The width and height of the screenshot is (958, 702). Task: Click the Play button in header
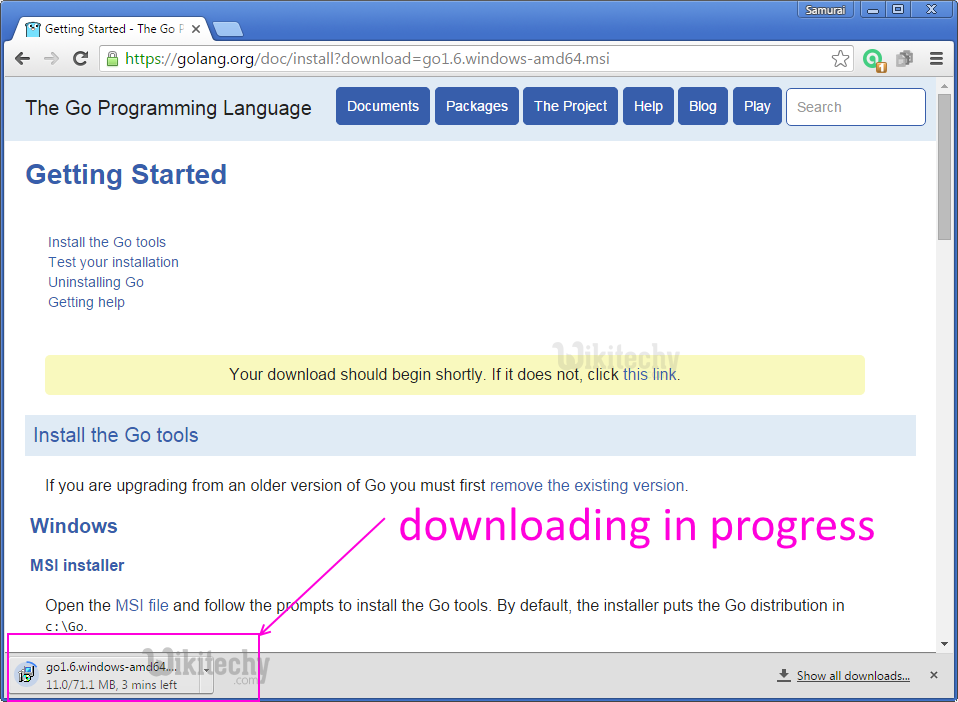point(757,106)
